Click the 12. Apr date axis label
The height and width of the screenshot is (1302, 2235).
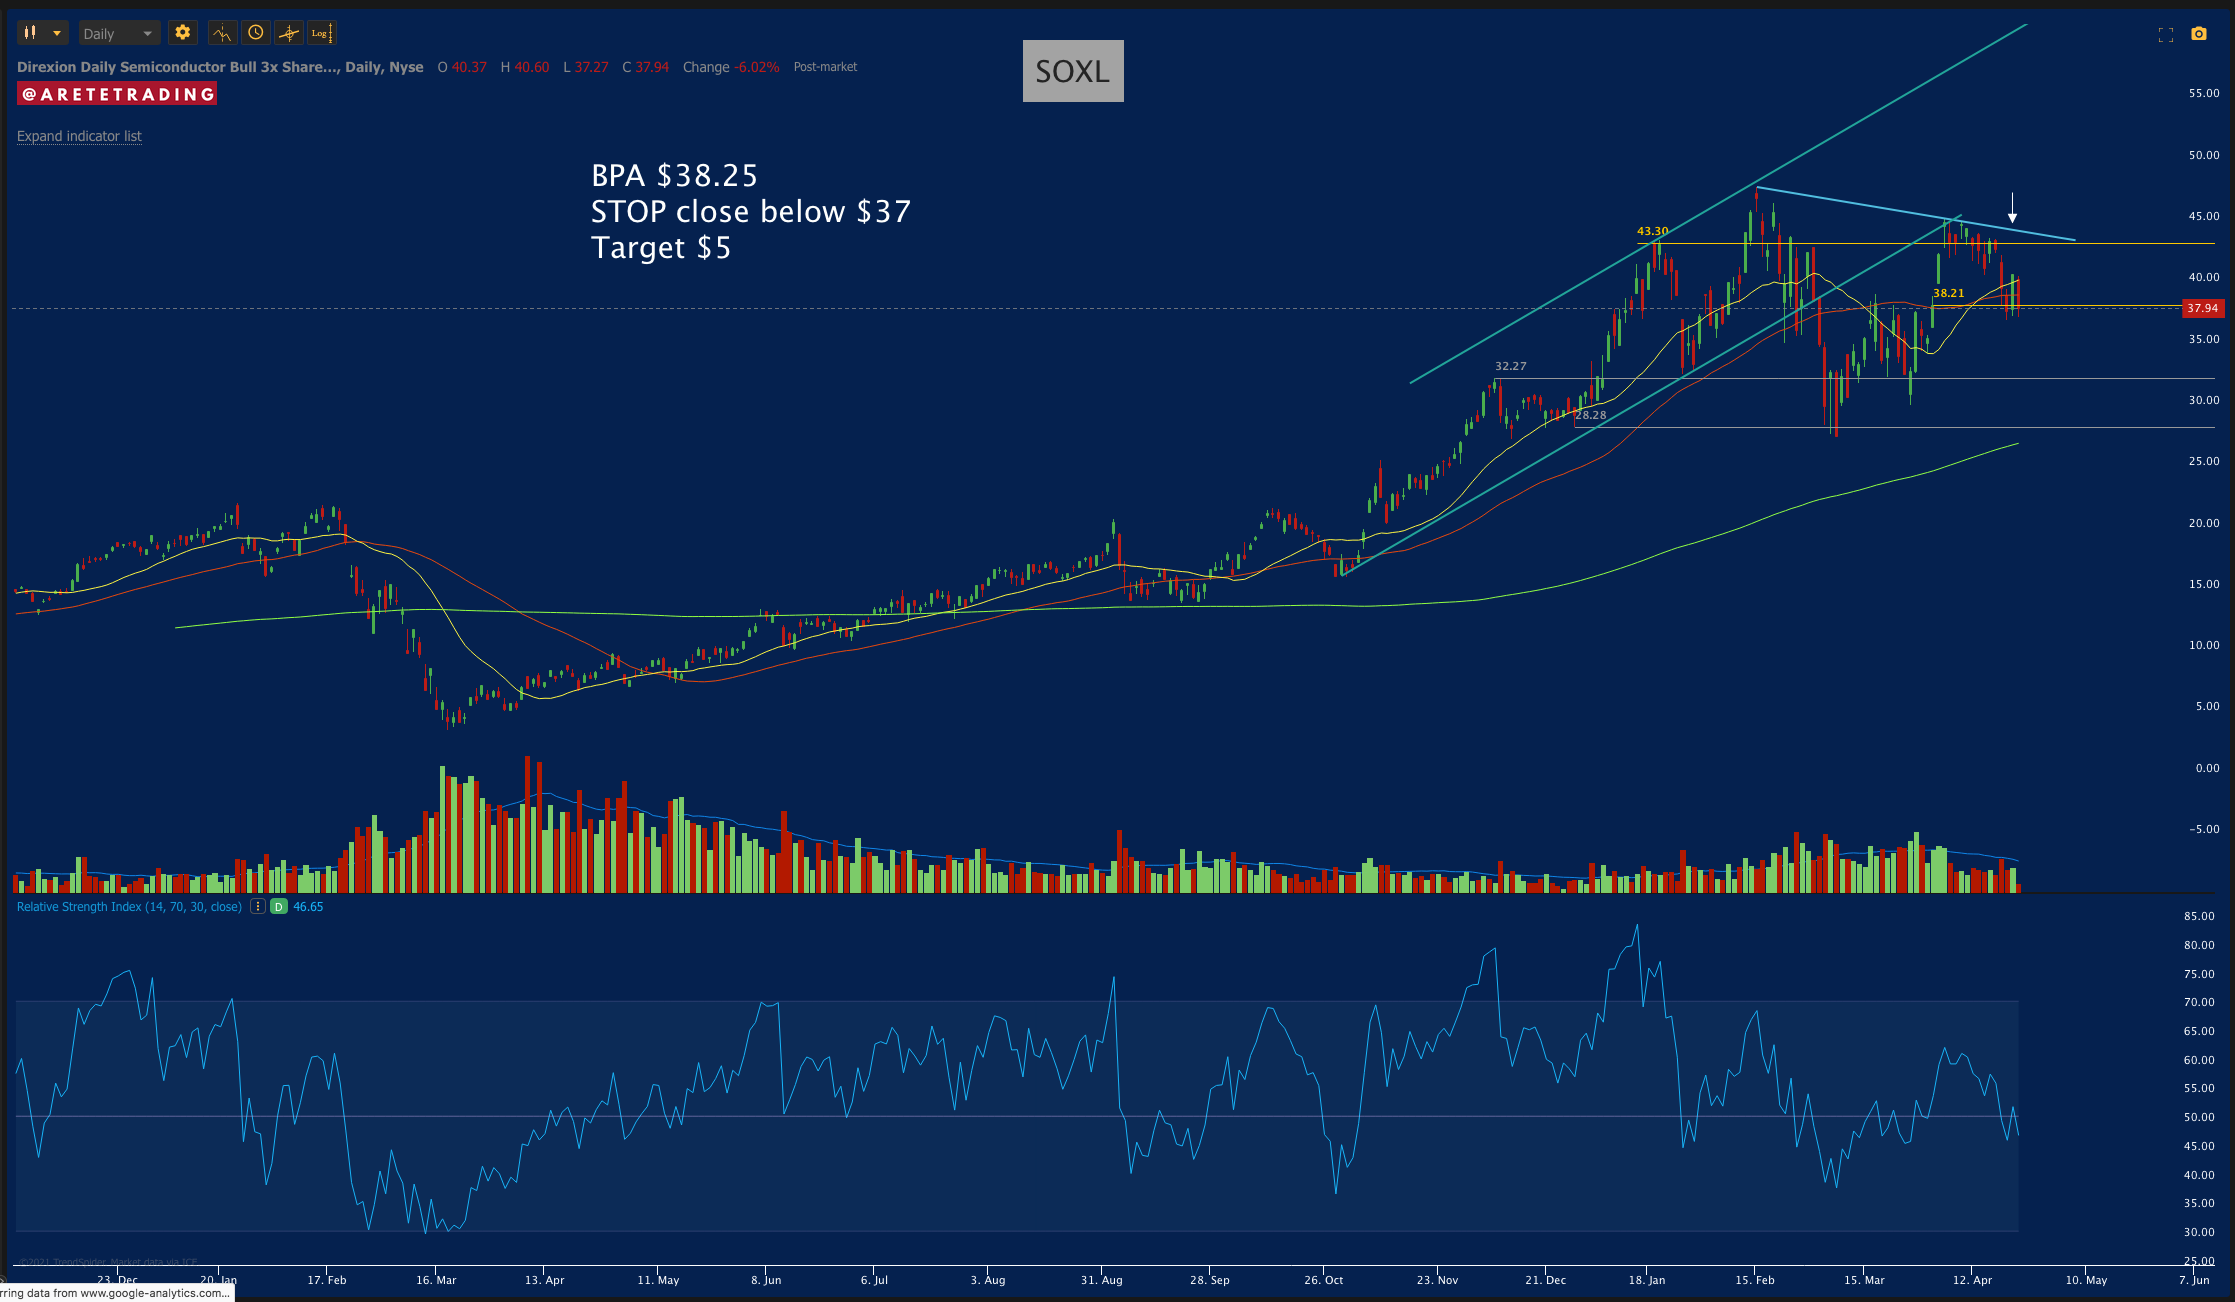point(1972,1280)
